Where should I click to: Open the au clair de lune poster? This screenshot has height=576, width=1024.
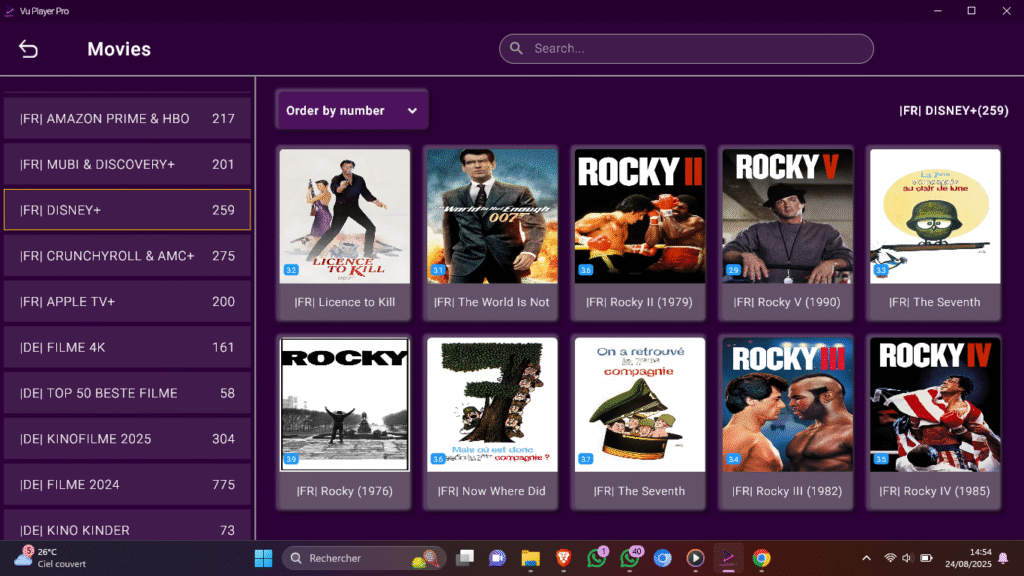point(935,216)
